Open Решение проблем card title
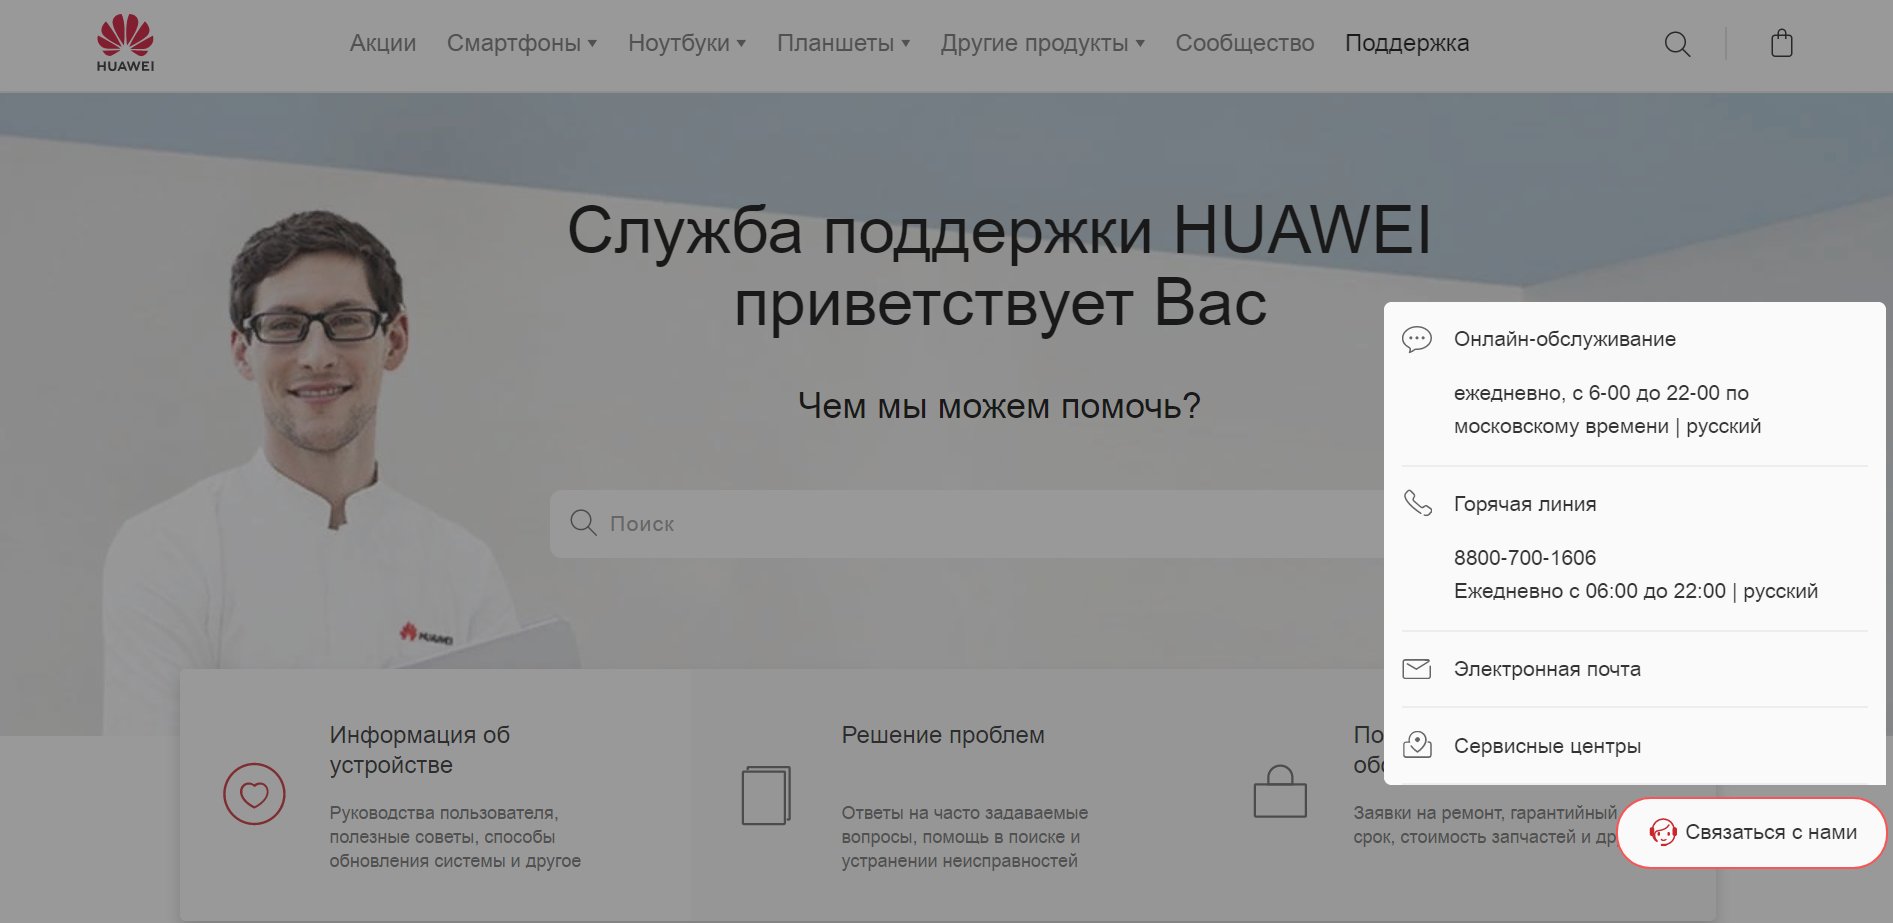 [943, 735]
